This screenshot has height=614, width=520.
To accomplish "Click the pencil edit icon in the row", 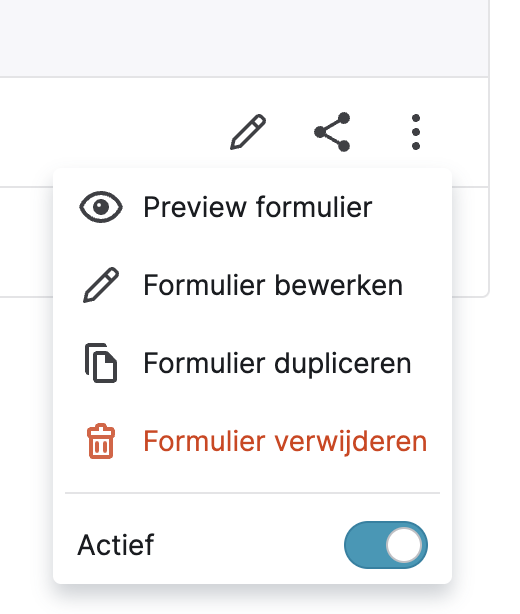I will [x=248, y=132].
